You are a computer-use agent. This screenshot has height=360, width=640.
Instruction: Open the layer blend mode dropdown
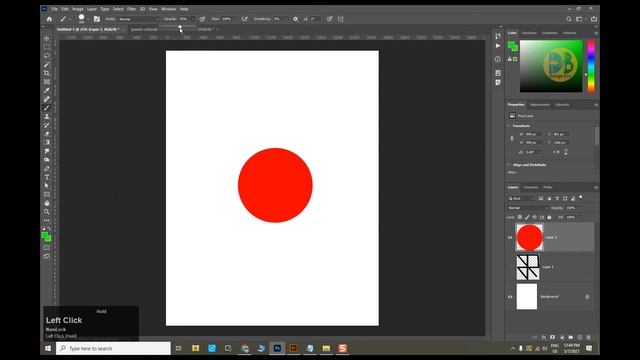pos(528,208)
